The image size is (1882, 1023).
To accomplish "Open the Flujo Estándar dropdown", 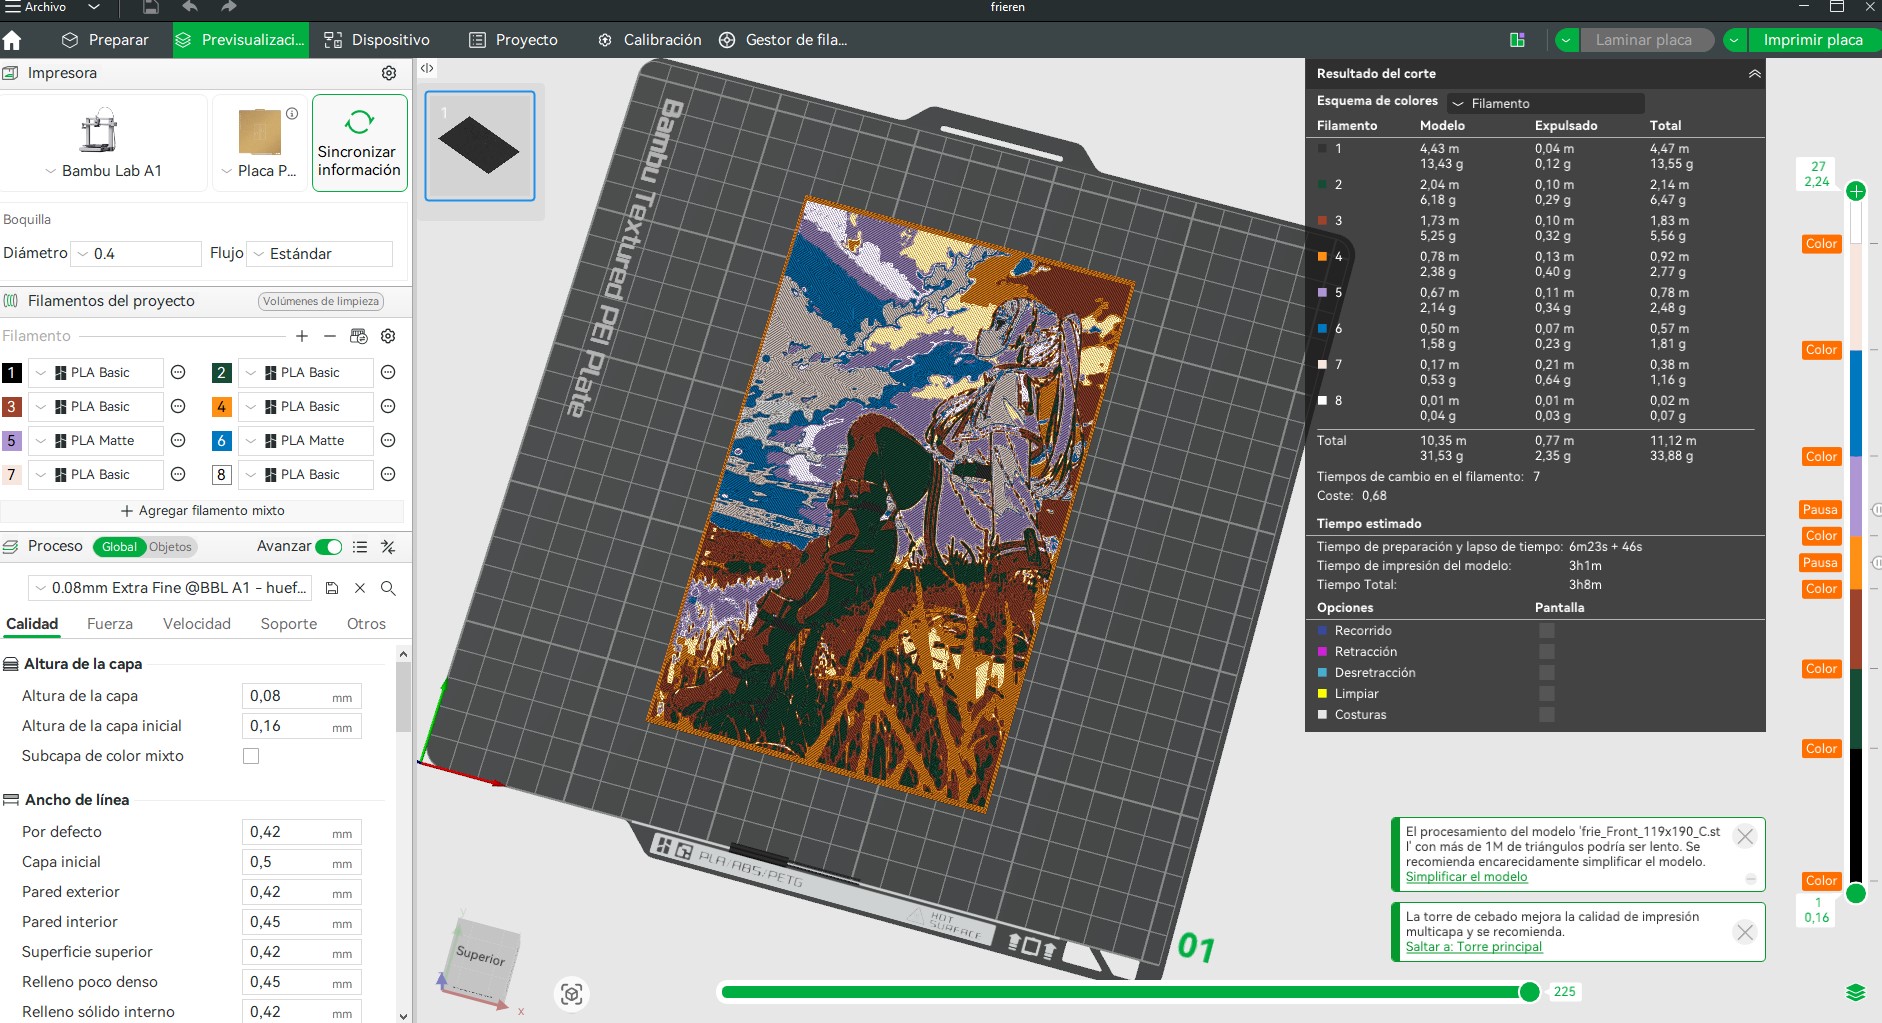I will (320, 254).
